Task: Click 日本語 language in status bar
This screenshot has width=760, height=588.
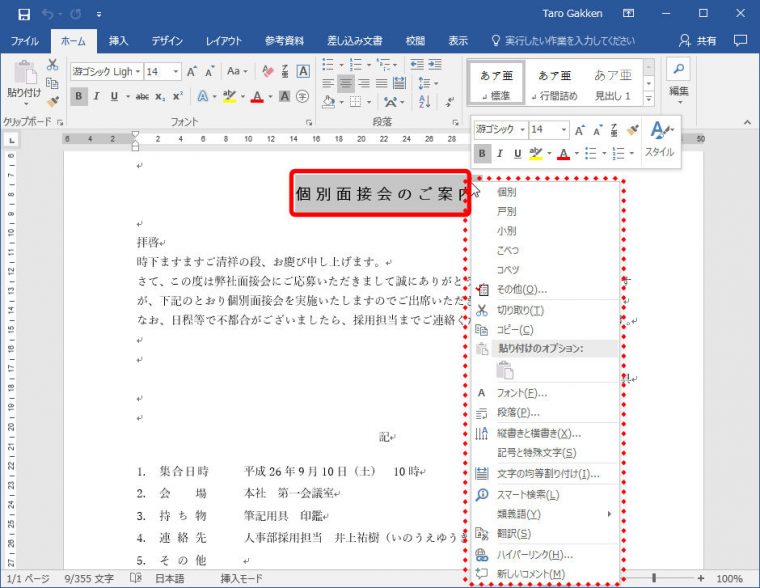Action: pos(169,578)
